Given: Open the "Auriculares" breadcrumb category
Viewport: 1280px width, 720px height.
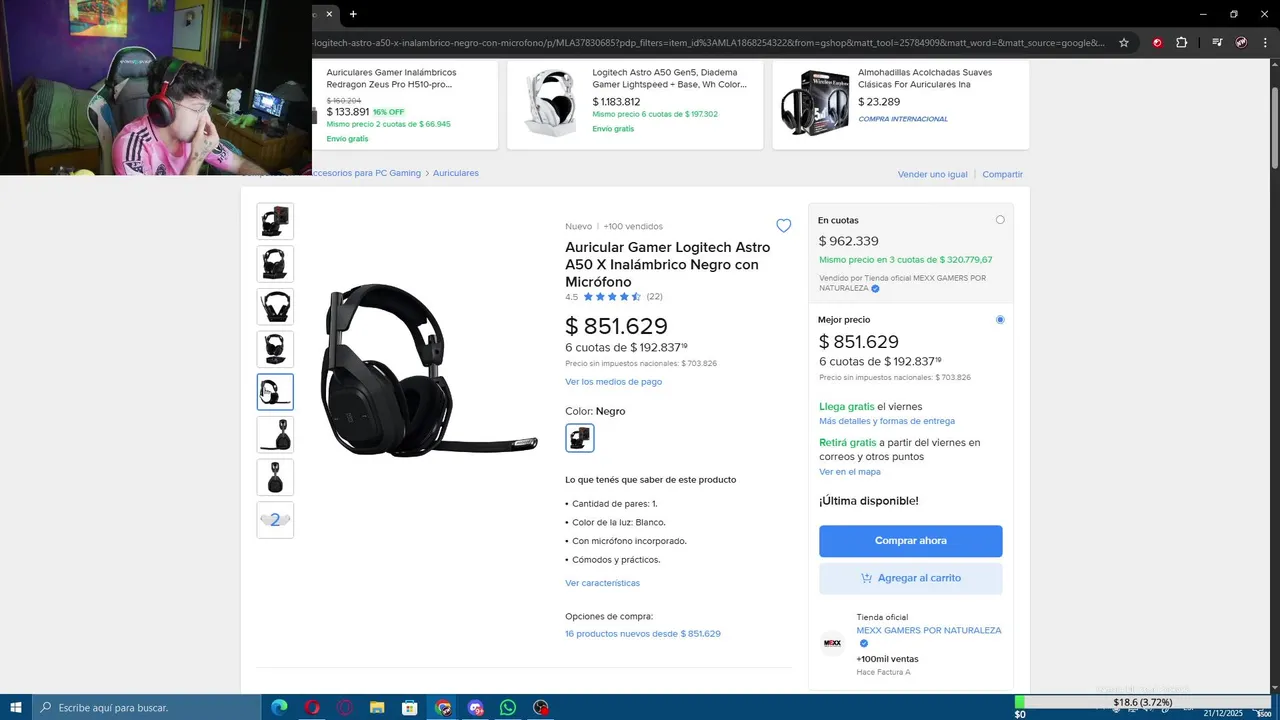Looking at the screenshot, I should (455, 173).
